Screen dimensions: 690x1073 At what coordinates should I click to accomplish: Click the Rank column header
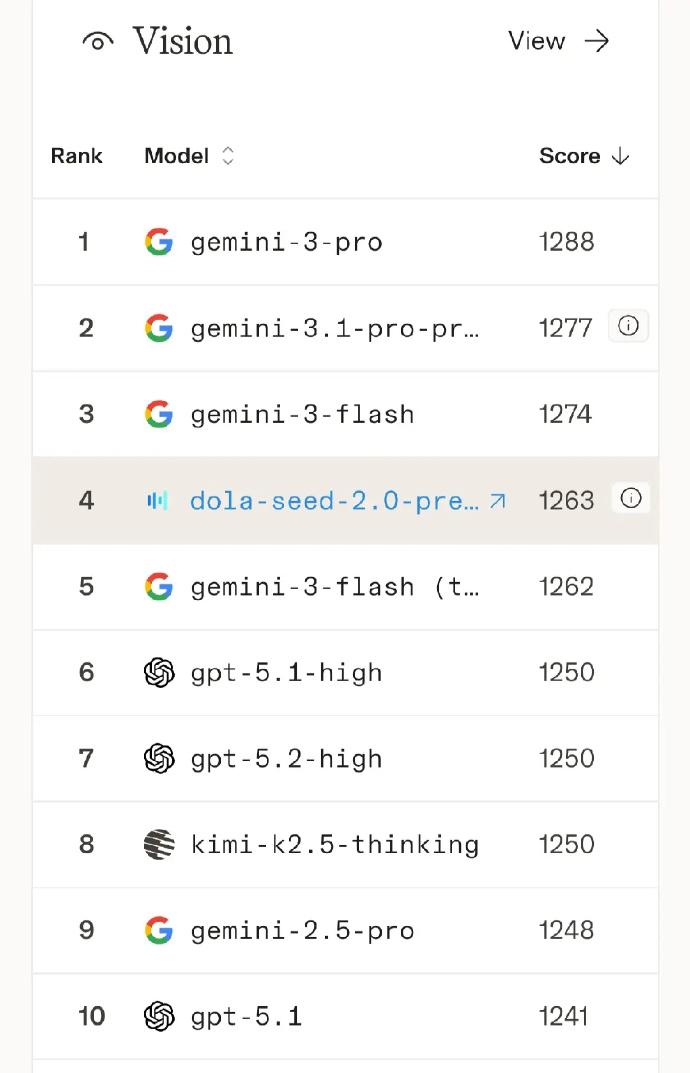click(77, 156)
